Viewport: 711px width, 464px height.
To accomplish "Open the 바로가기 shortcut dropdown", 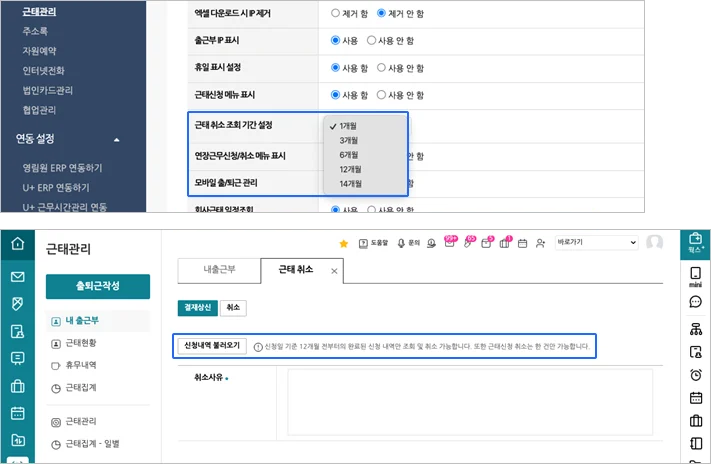I will 596,243.
